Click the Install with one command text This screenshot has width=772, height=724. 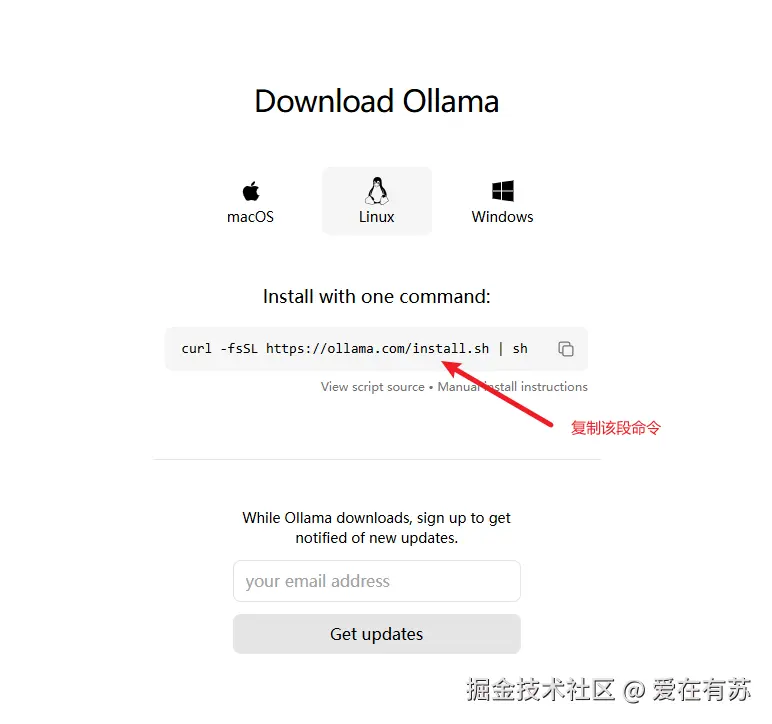pyautogui.click(x=377, y=296)
